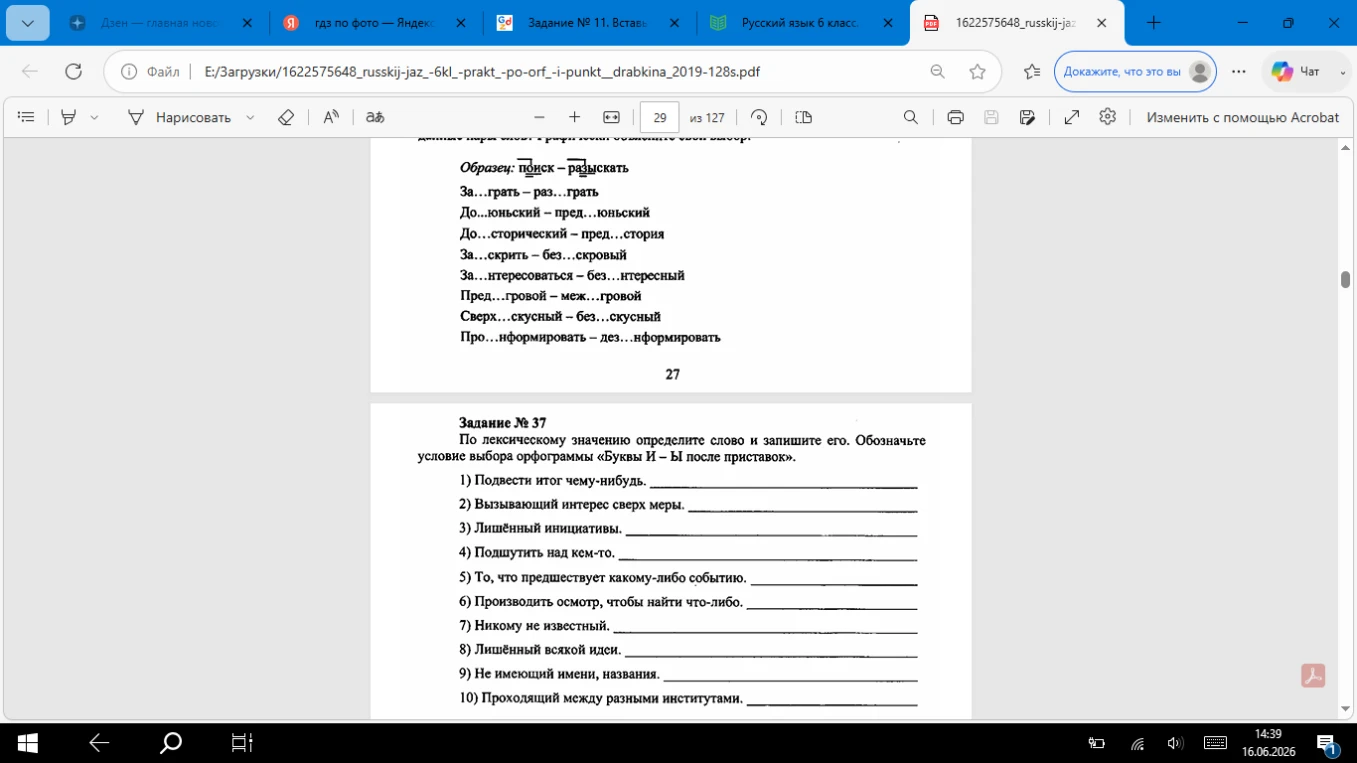Open Windows taskbar search
Image resolution: width=1357 pixels, height=763 pixels.
[171, 743]
